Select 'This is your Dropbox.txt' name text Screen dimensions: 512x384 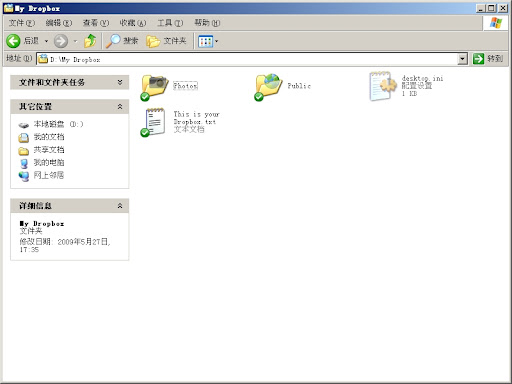coord(196,118)
